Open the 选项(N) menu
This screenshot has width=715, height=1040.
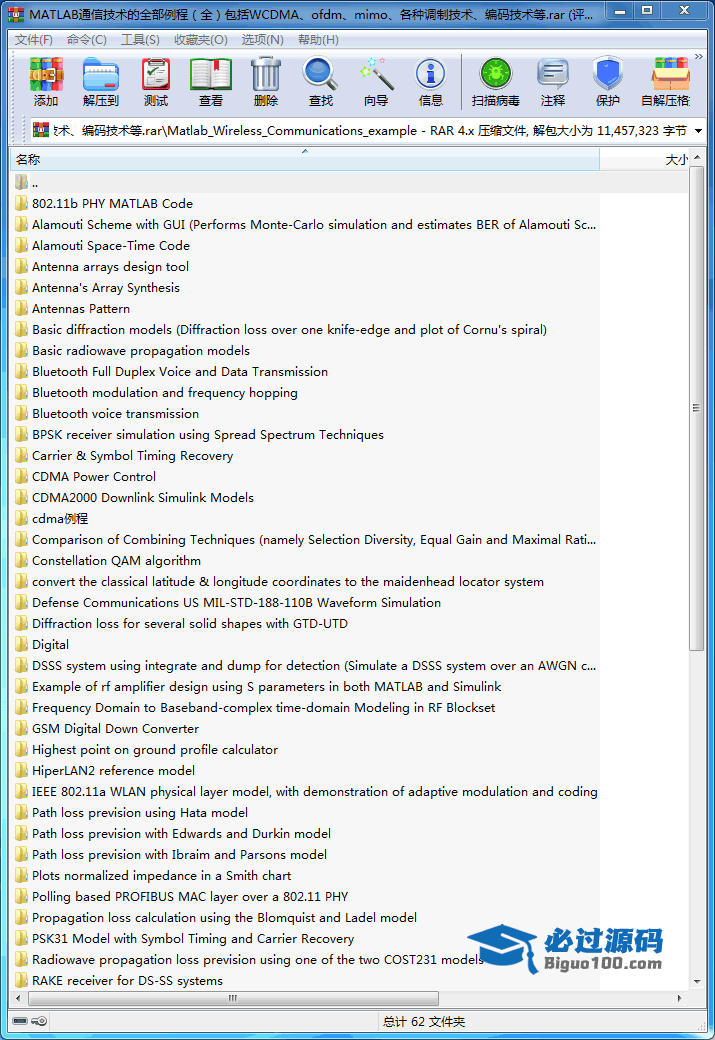(263, 40)
